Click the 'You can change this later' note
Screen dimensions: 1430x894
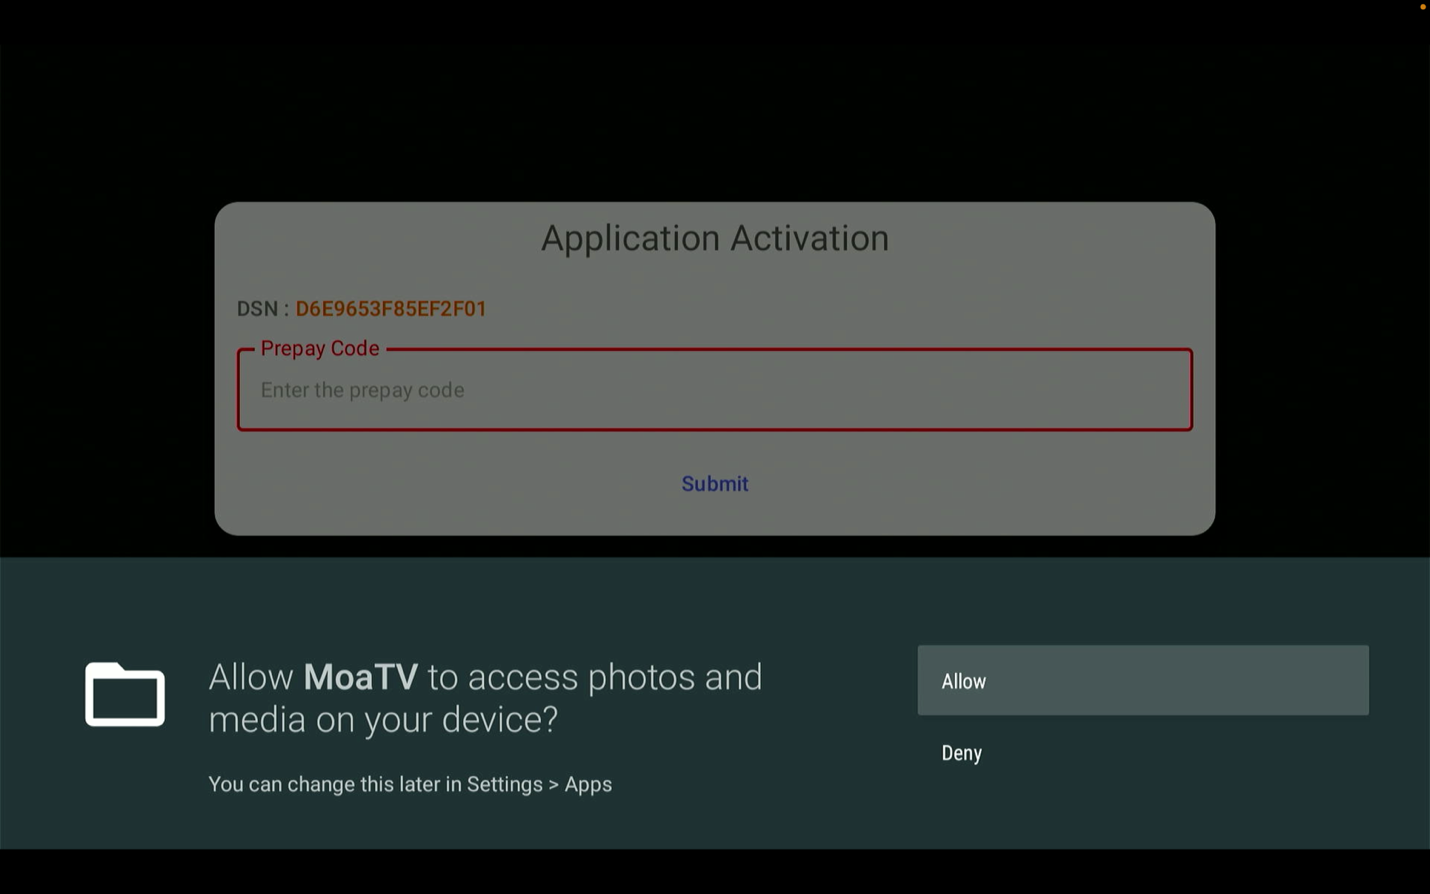410,784
